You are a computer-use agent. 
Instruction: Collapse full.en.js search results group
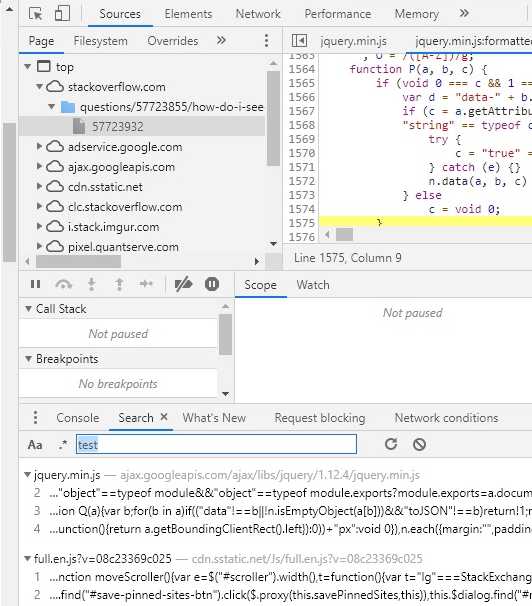[27, 558]
